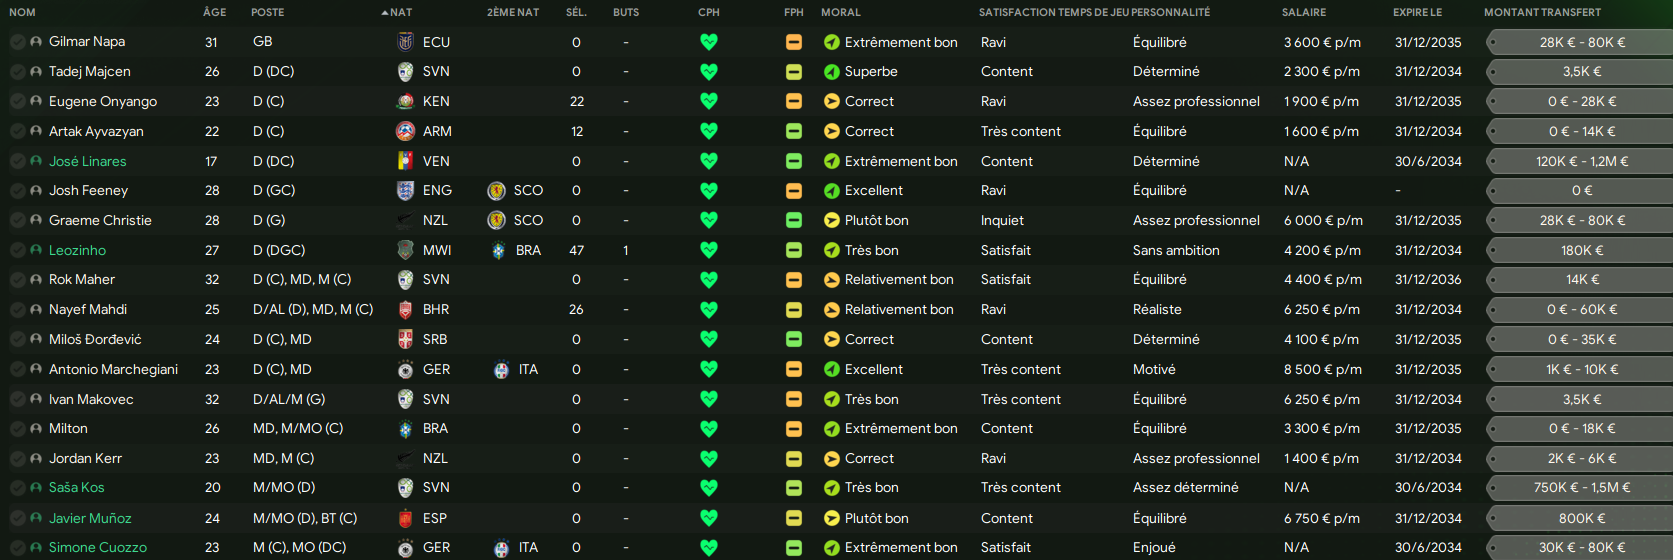The height and width of the screenshot is (560, 1673).
Task: Click the POSTE column header
Action: (x=267, y=12)
